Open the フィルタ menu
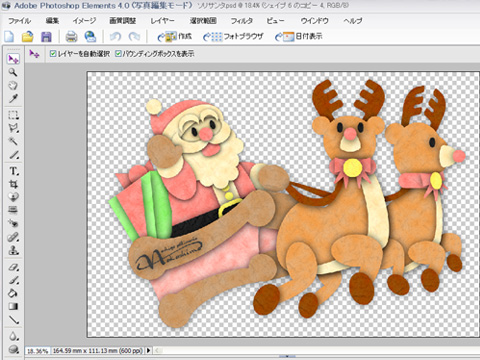This screenshot has height=360, width=480. [x=242, y=21]
